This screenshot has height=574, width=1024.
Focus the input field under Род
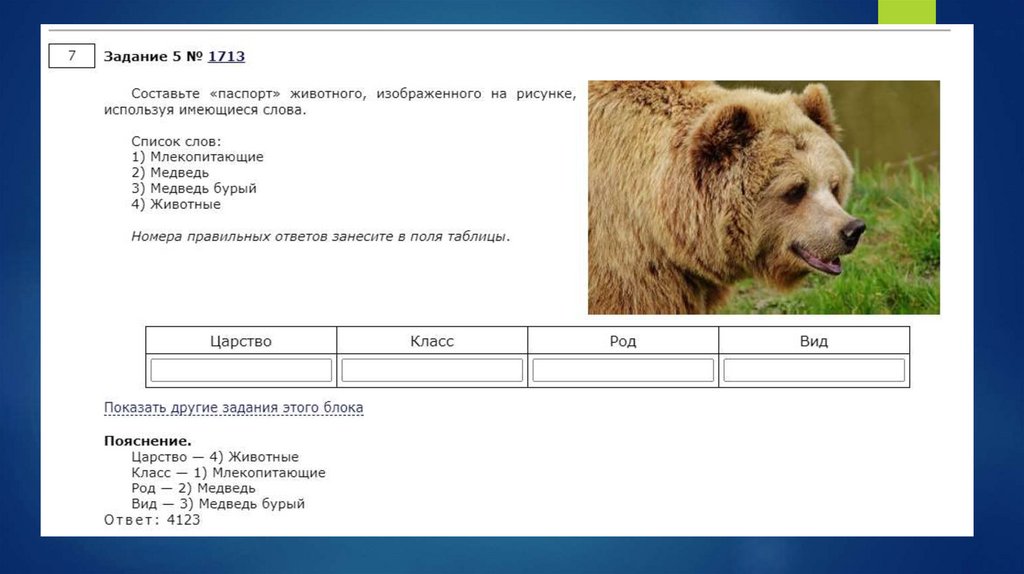(x=623, y=370)
